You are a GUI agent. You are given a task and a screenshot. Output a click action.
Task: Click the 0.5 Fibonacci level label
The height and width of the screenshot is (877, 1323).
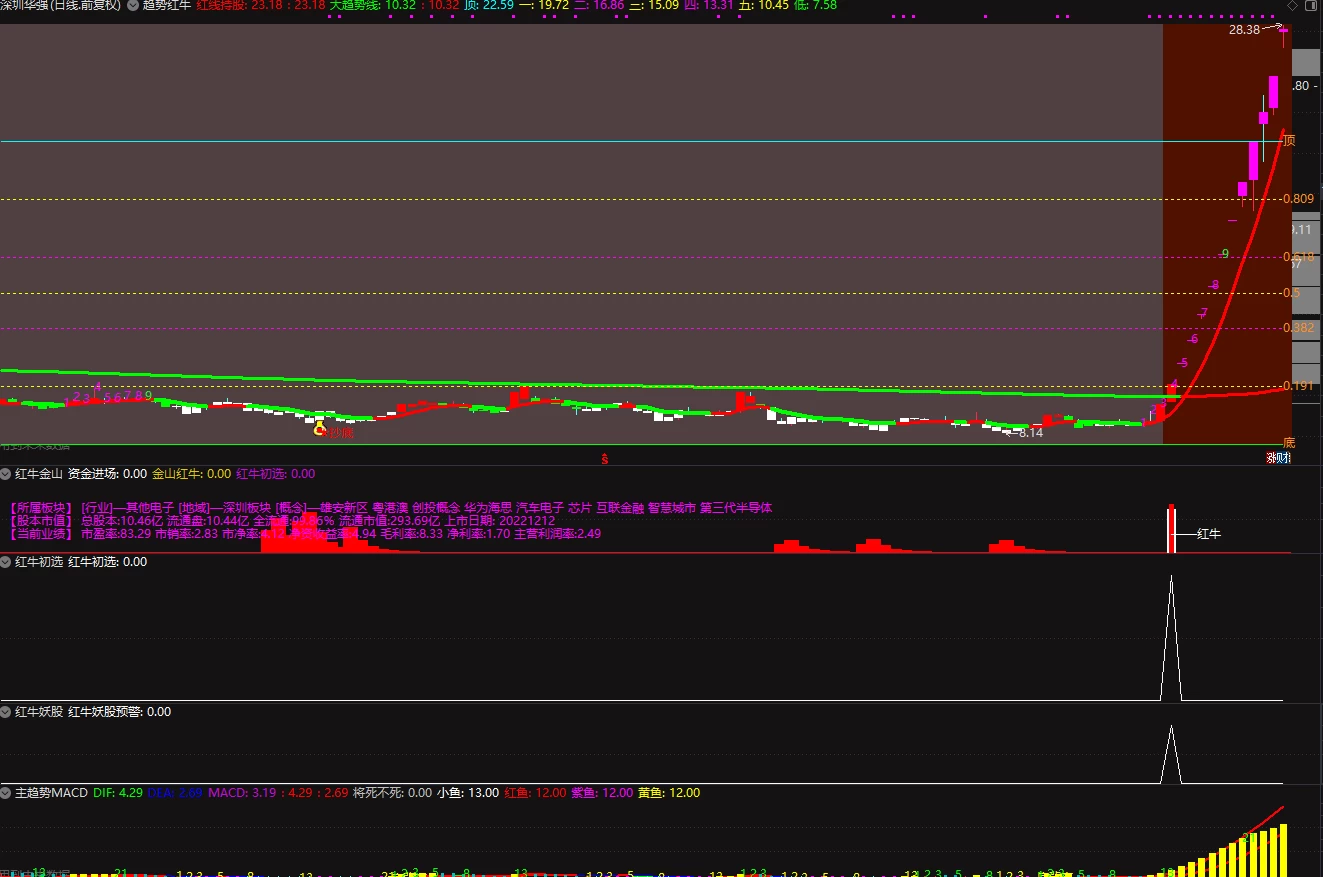(1292, 293)
